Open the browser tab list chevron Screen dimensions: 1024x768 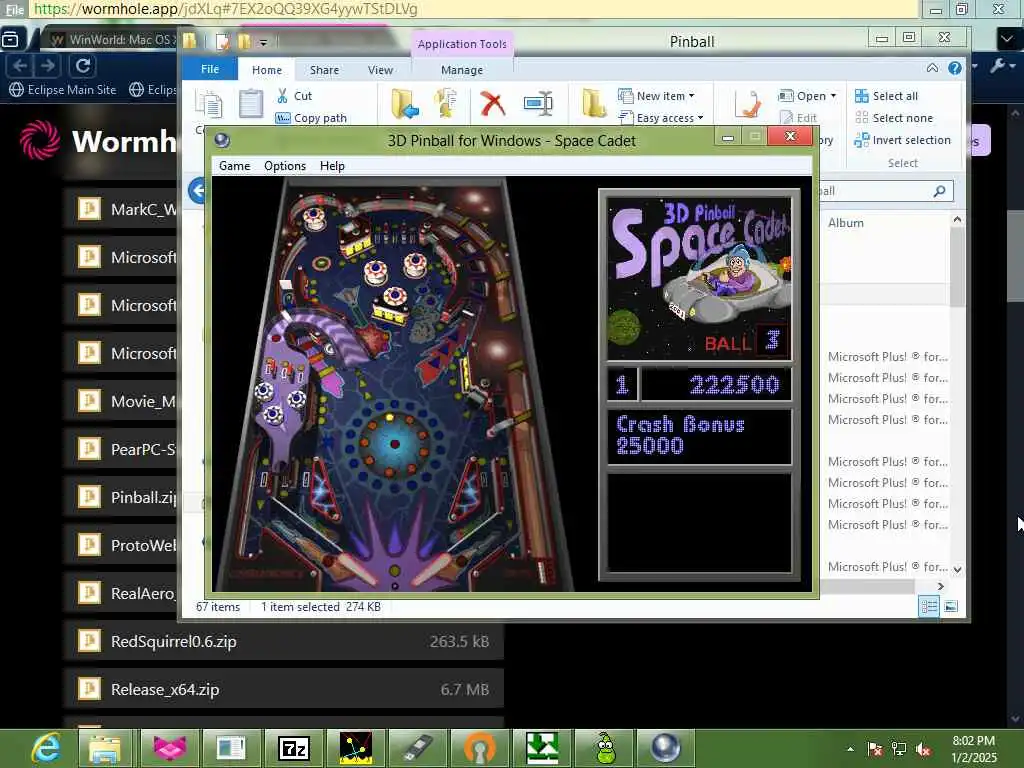(x=1007, y=39)
